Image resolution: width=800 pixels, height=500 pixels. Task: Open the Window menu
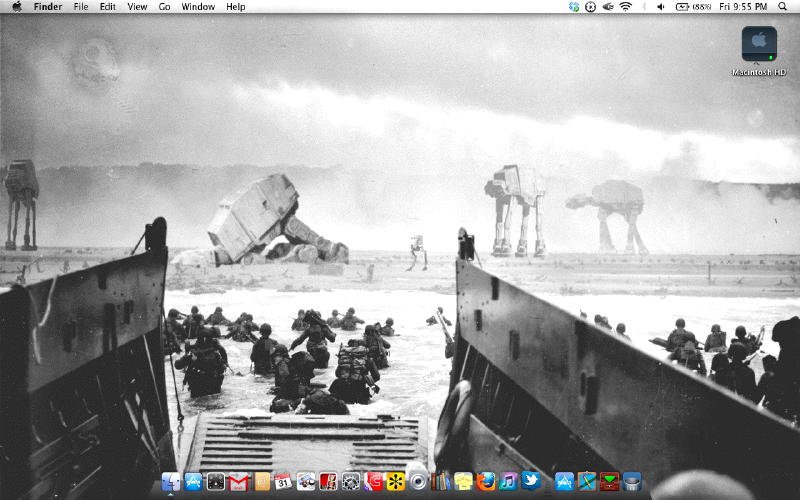click(x=198, y=7)
